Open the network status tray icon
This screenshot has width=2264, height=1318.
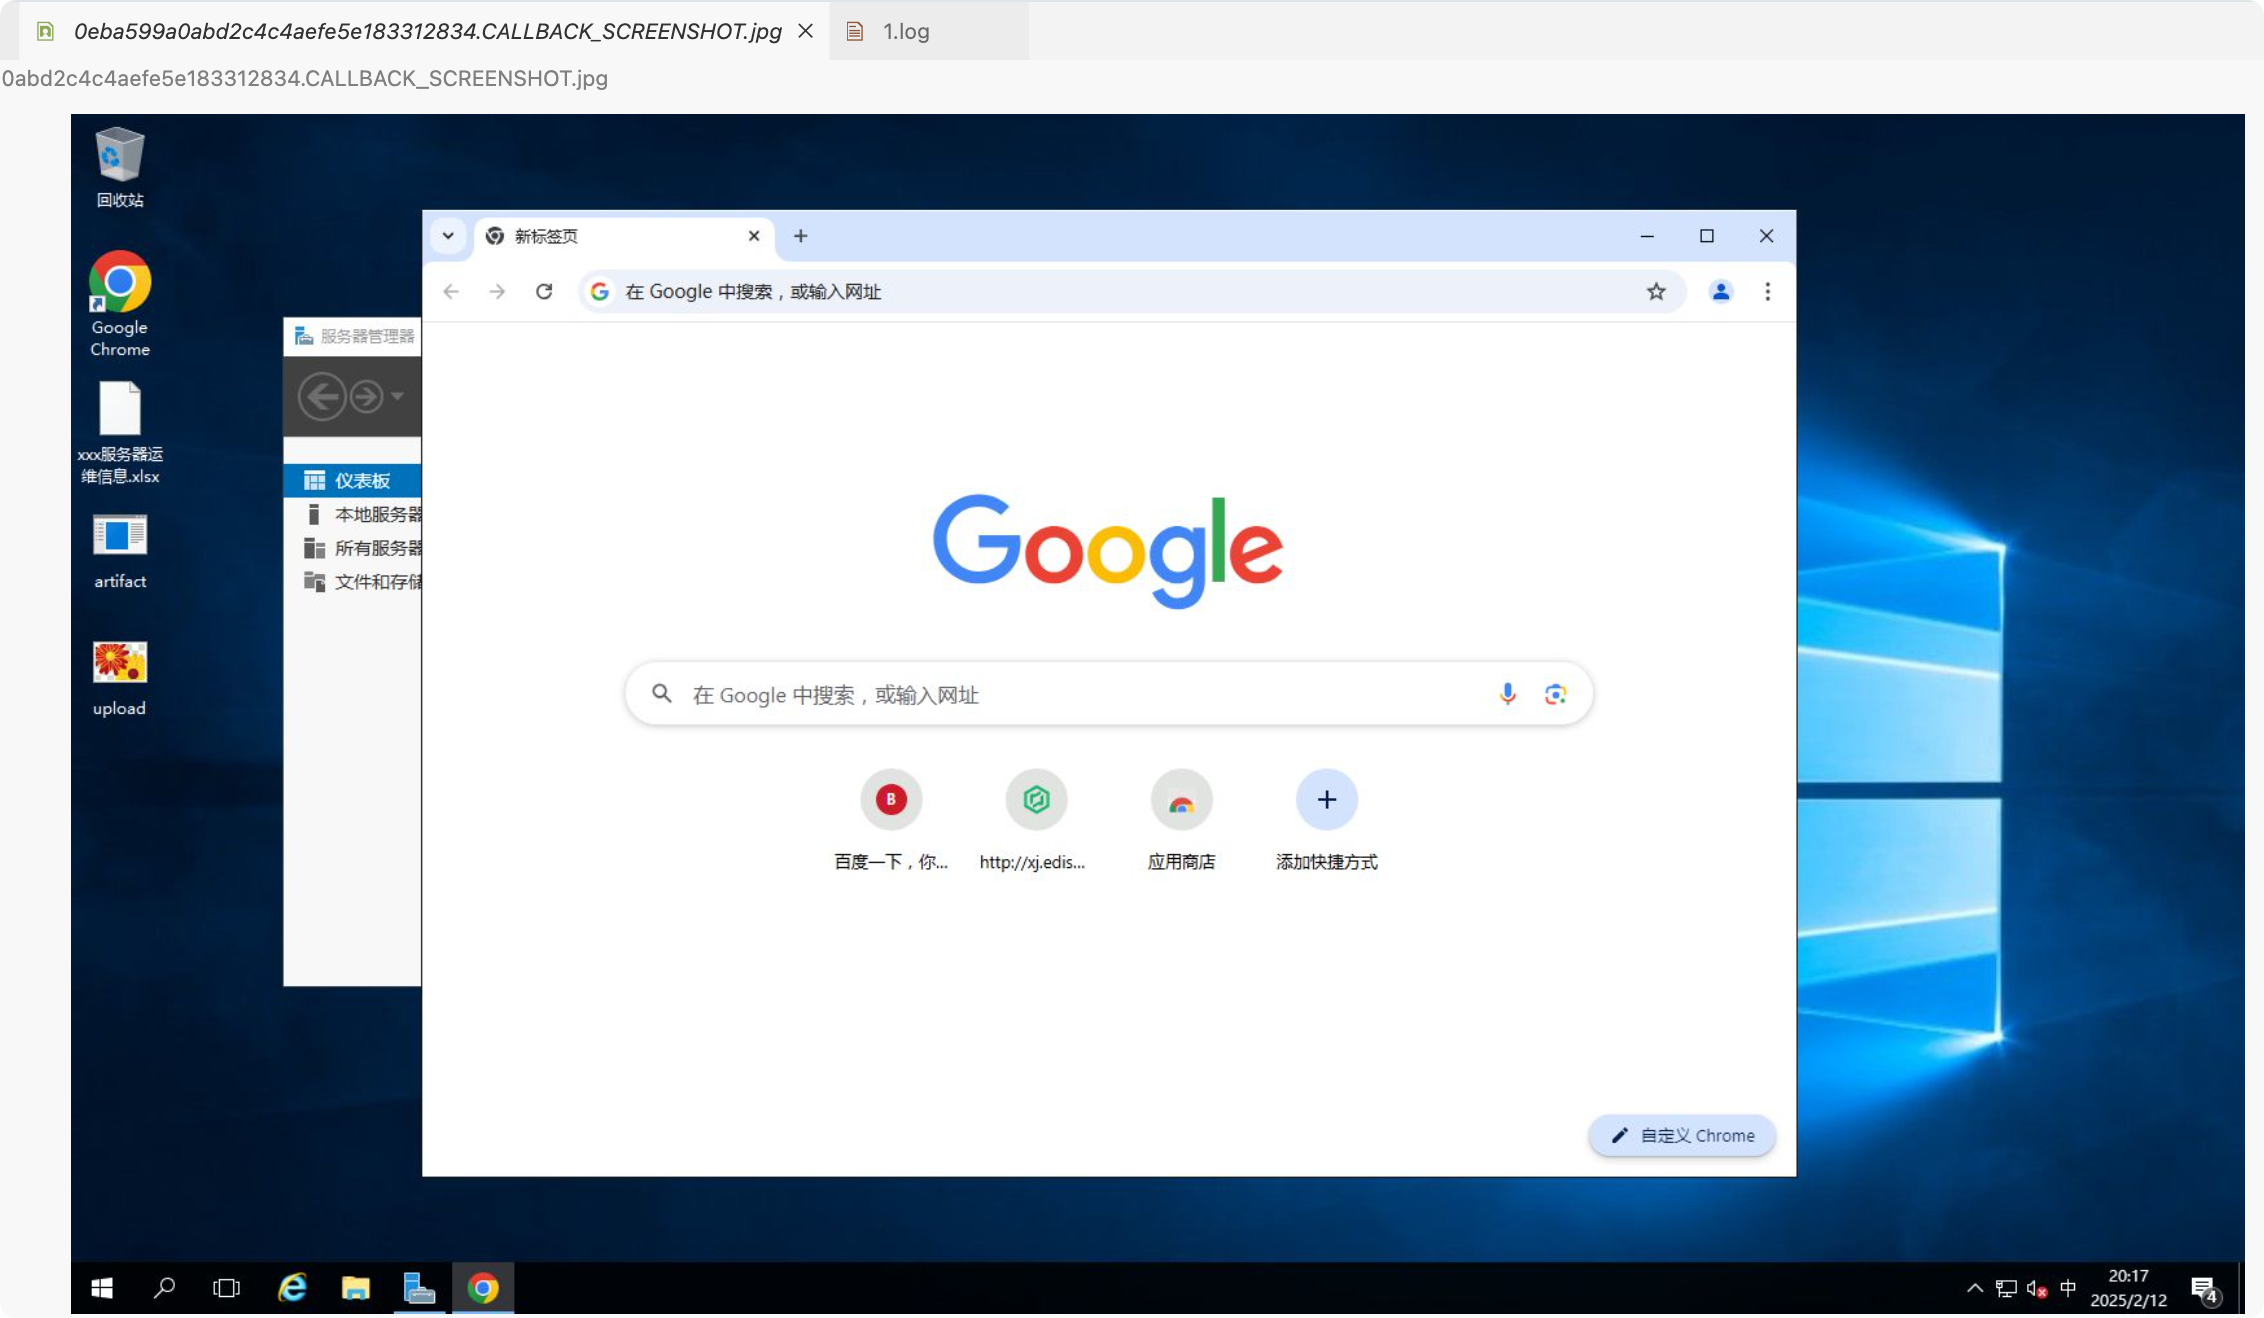pyautogui.click(x=2006, y=1288)
